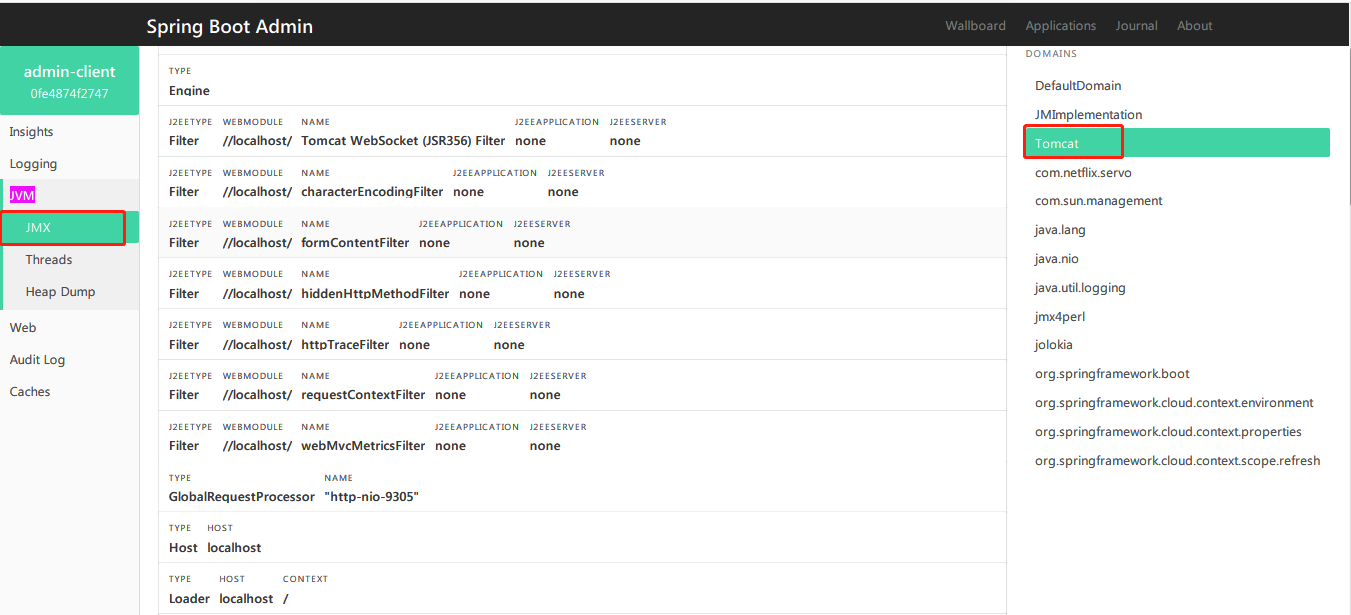Select org.springframework.cloud.context.scope.refresh domain
This screenshot has width=1351, height=615.
click(1177, 461)
